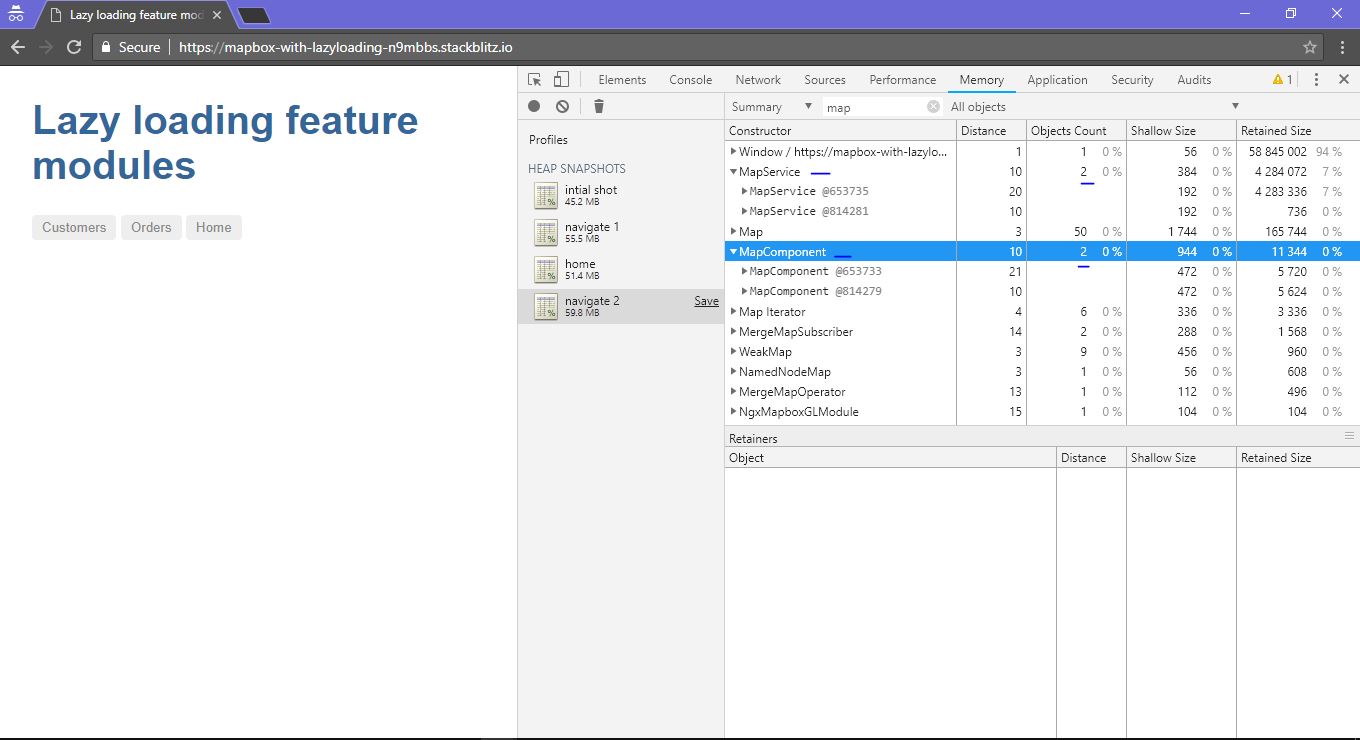Open the Network tab

coord(758,80)
